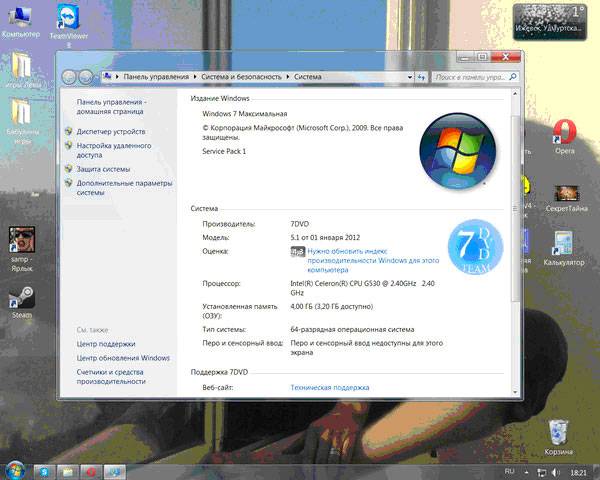
Task: Open Защита системы sidebar link
Action: 104,169
